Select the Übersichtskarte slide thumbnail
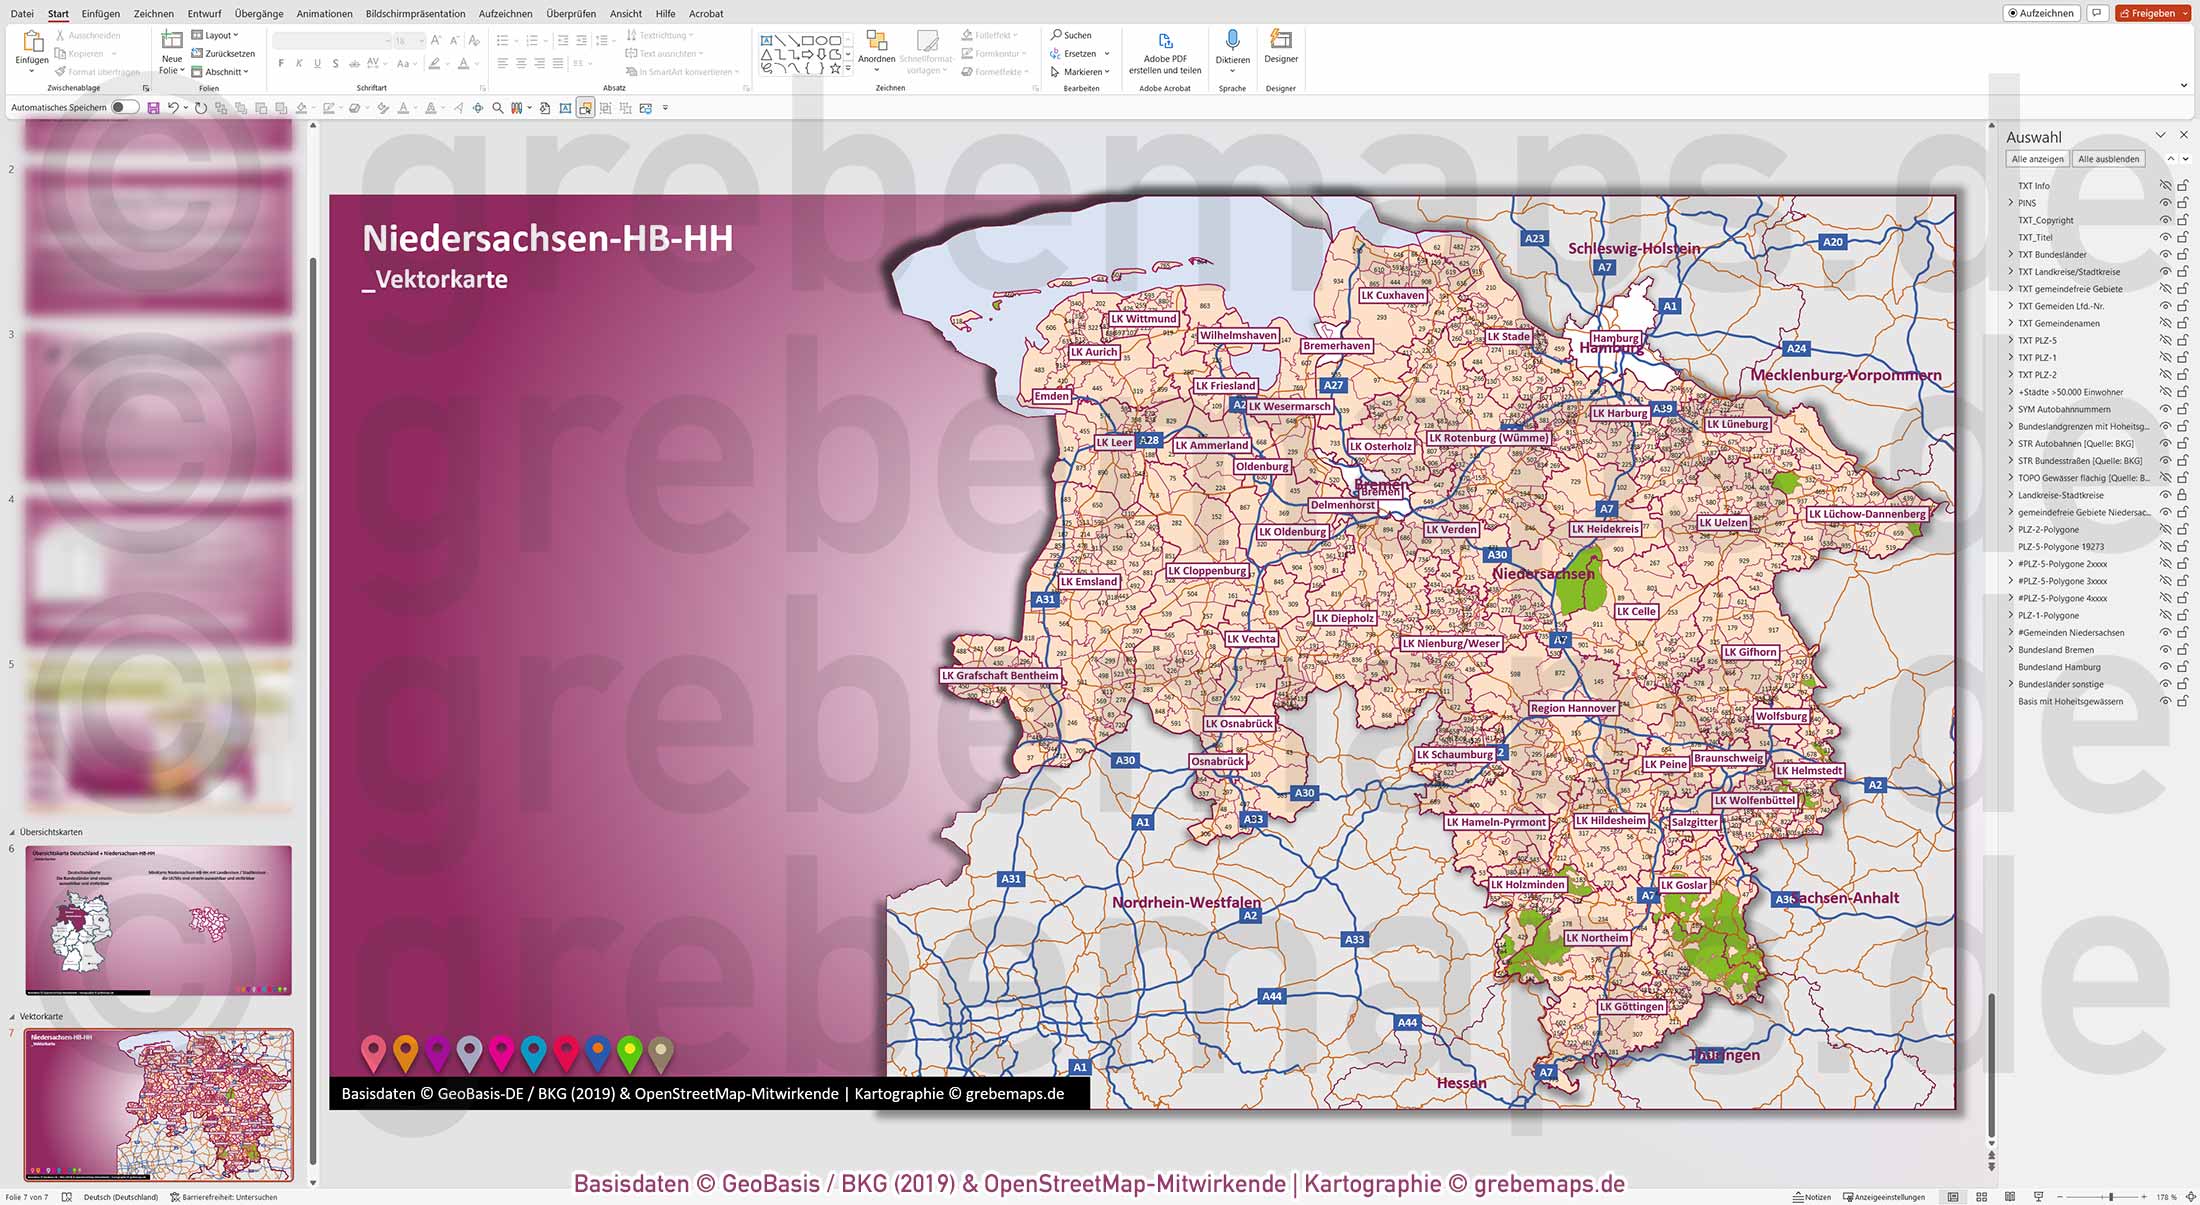Viewport: 2200px width, 1205px height. 158,920
